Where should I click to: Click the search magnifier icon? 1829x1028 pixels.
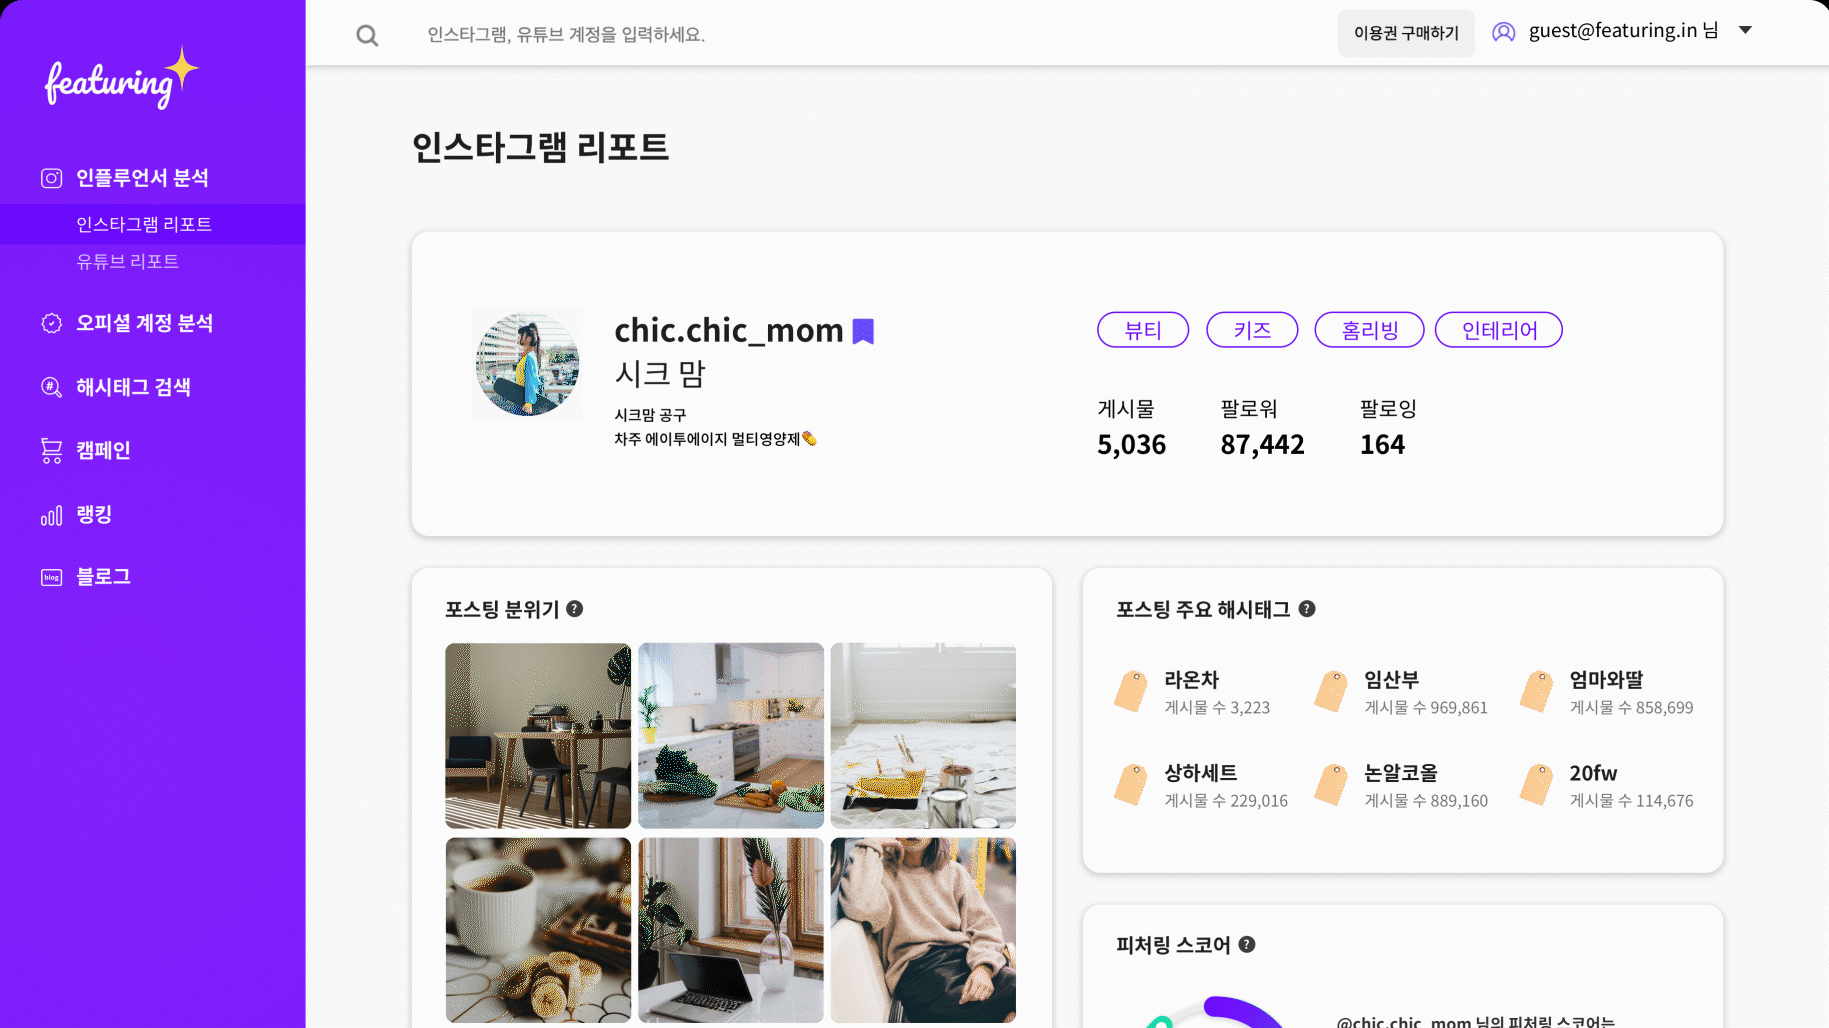367,35
